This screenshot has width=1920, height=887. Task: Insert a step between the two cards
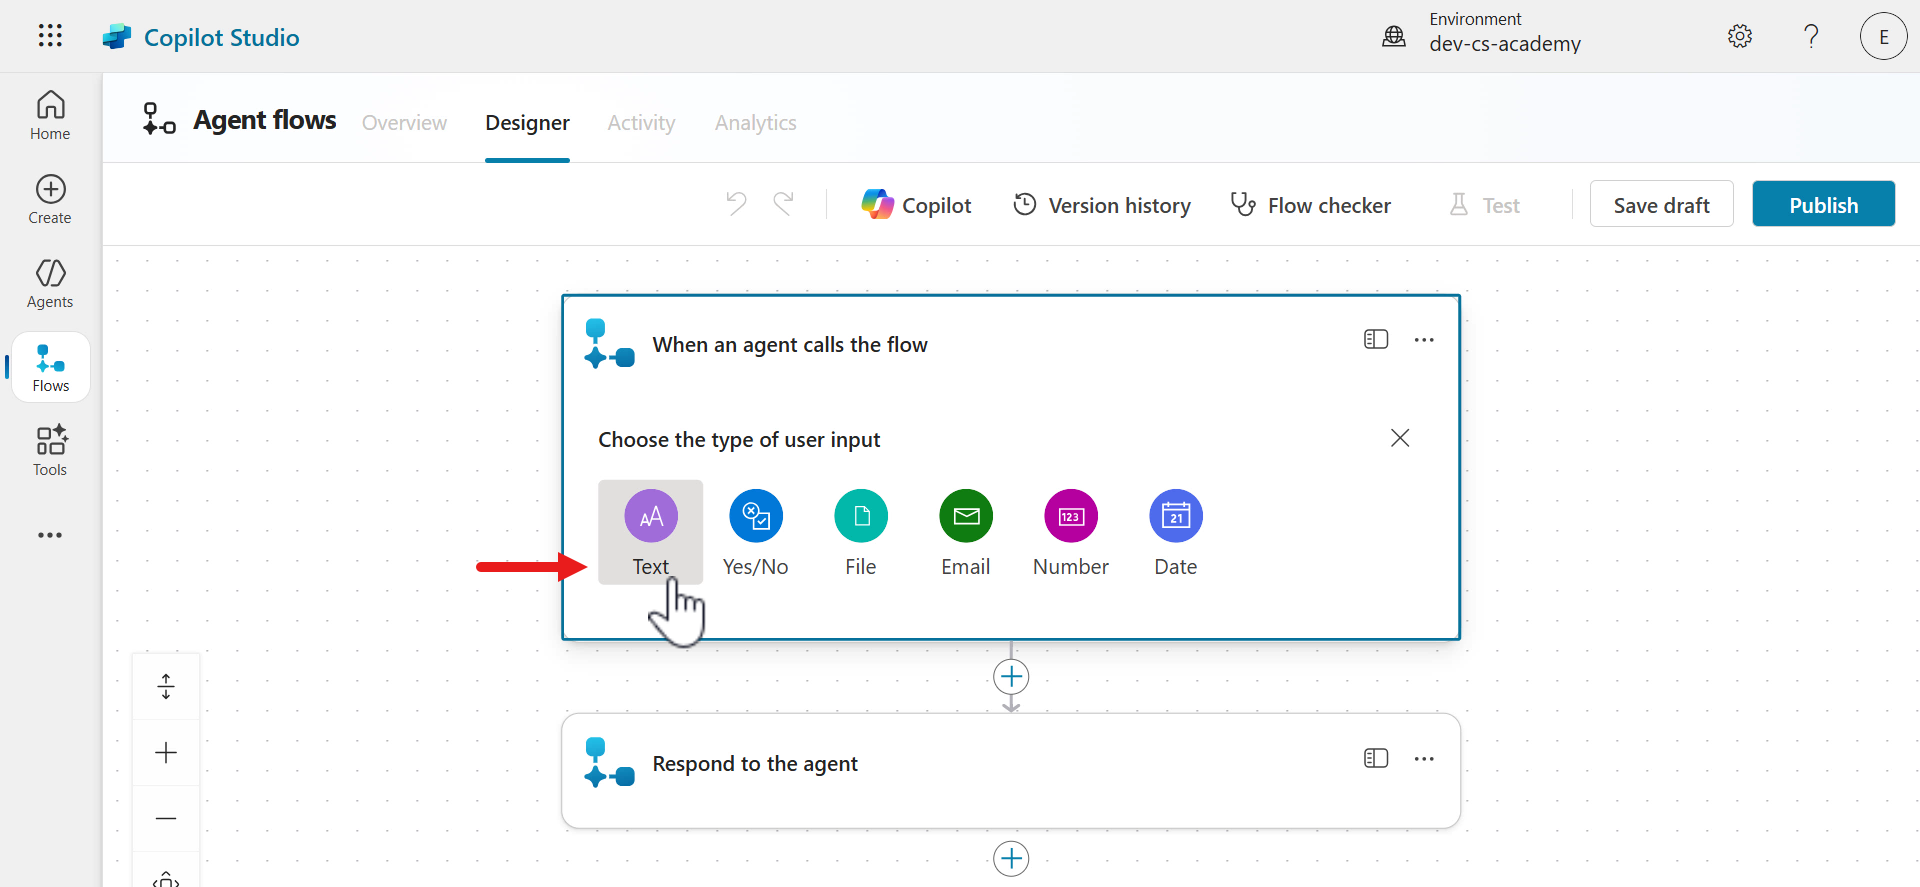click(1011, 677)
